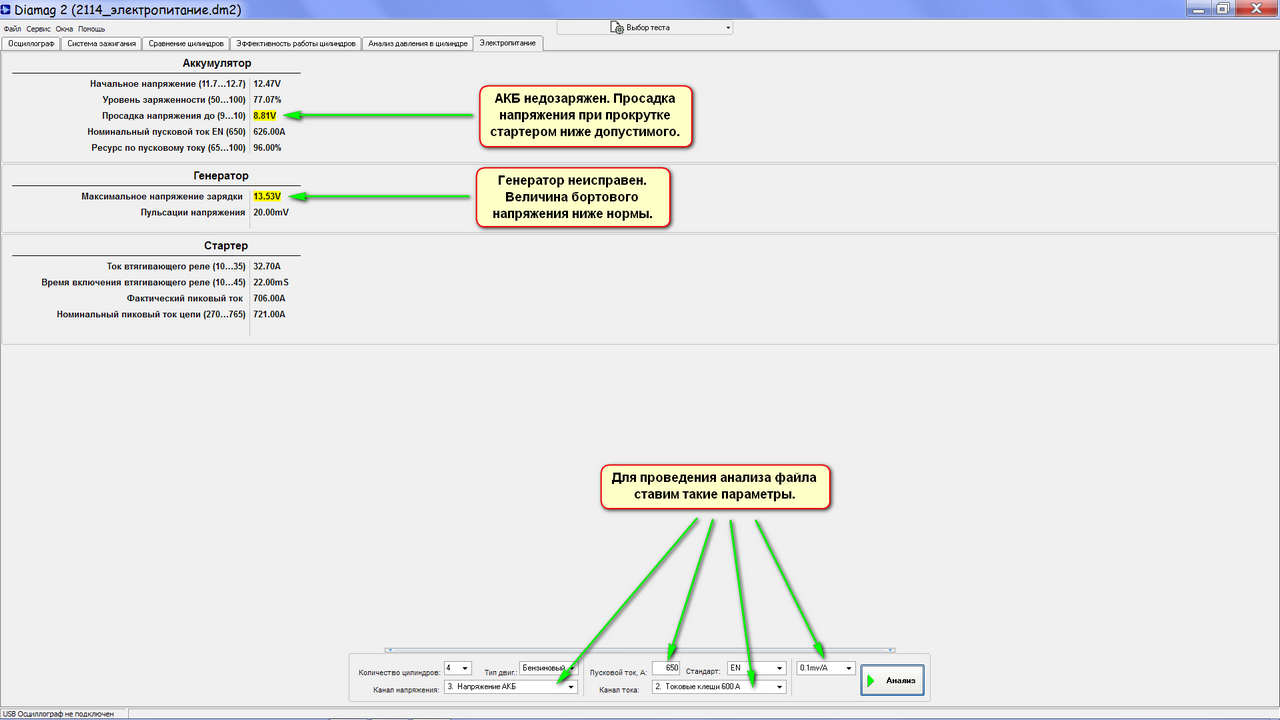
Task: Click the USB Осциллограф не подключен status
Action: tap(58, 714)
